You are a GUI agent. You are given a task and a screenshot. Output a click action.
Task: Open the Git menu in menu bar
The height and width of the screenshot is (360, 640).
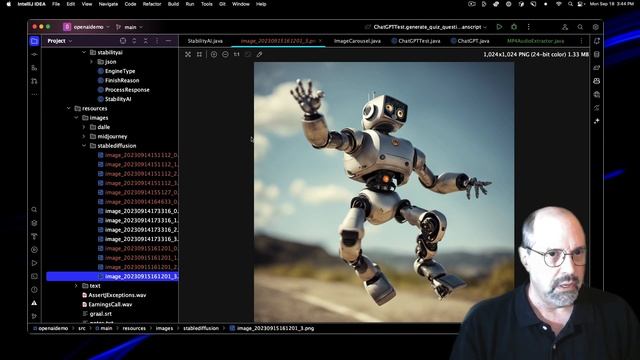(222, 4)
